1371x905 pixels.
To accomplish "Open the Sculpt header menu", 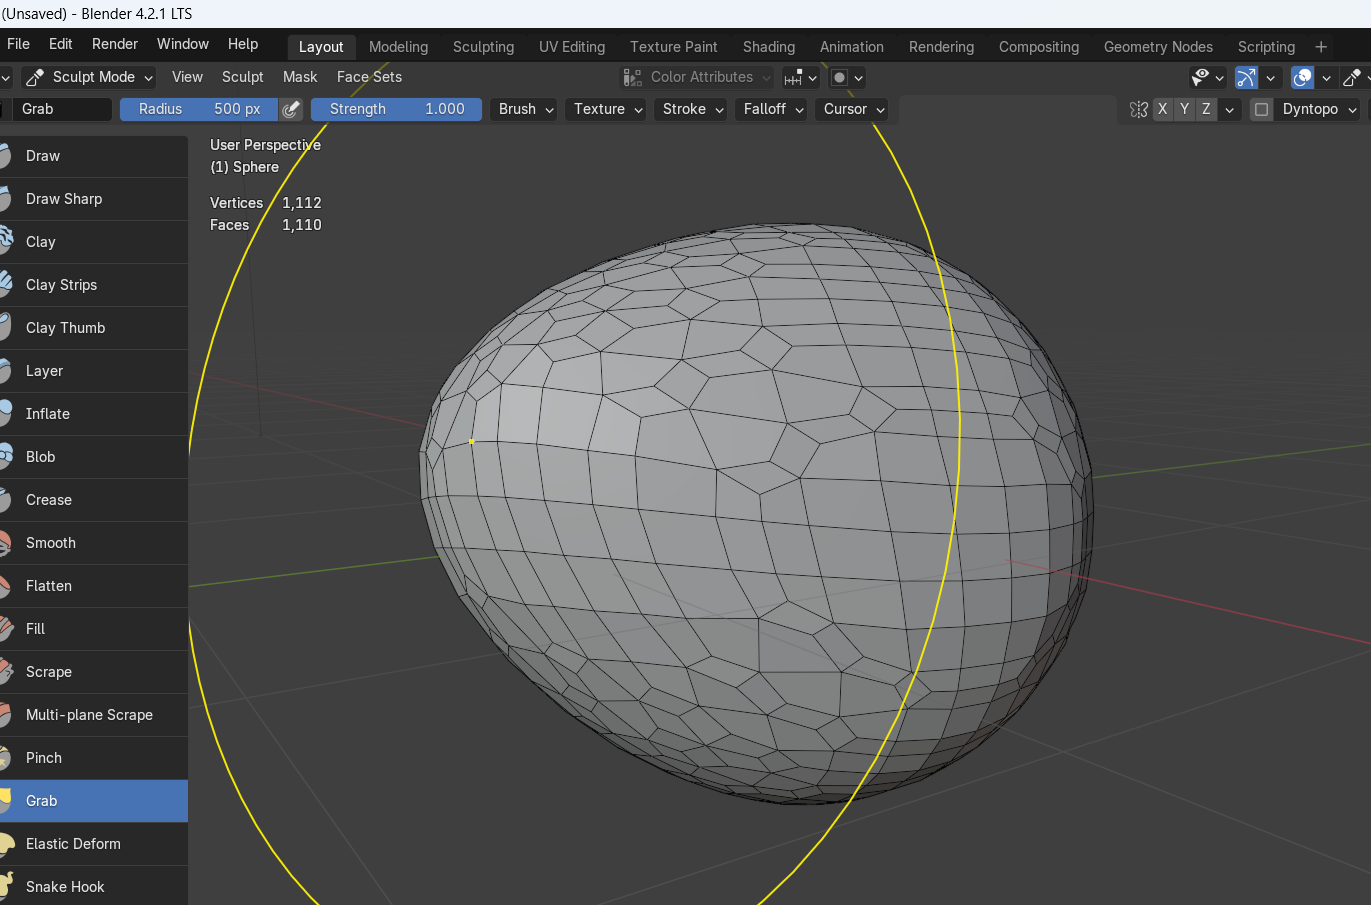I will [x=243, y=77].
